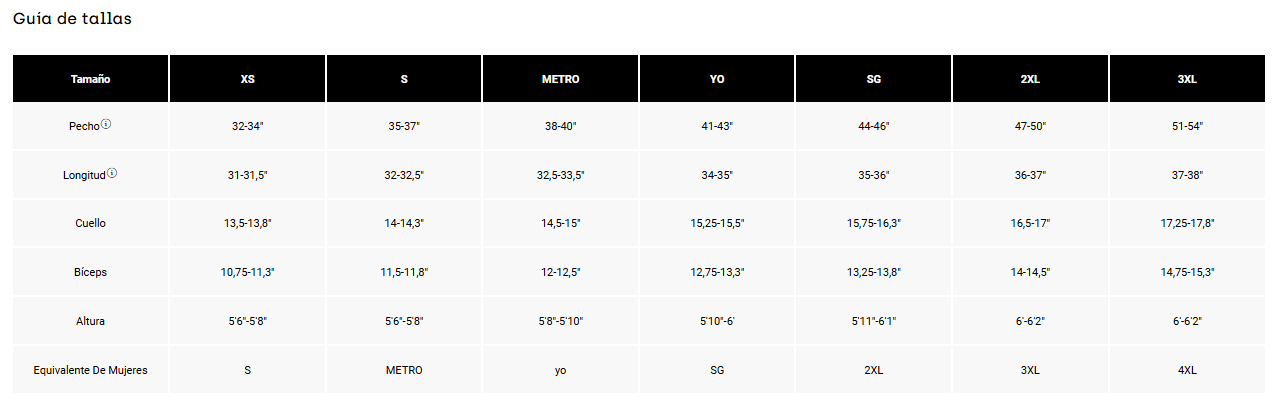Click the info icon beside Longitud
The height and width of the screenshot is (414, 1280).
click(112, 174)
